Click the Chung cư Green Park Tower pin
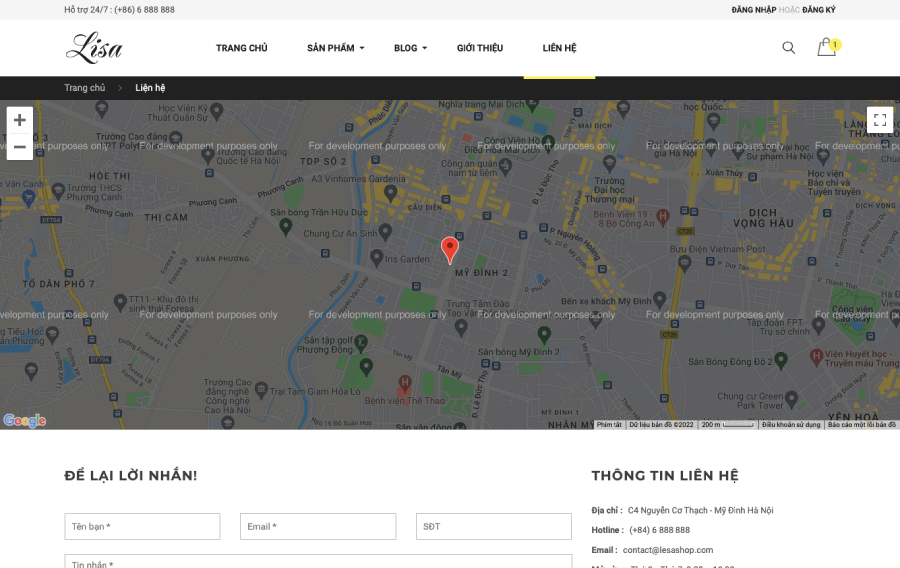This screenshot has width=900, height=568. point(792,398)
